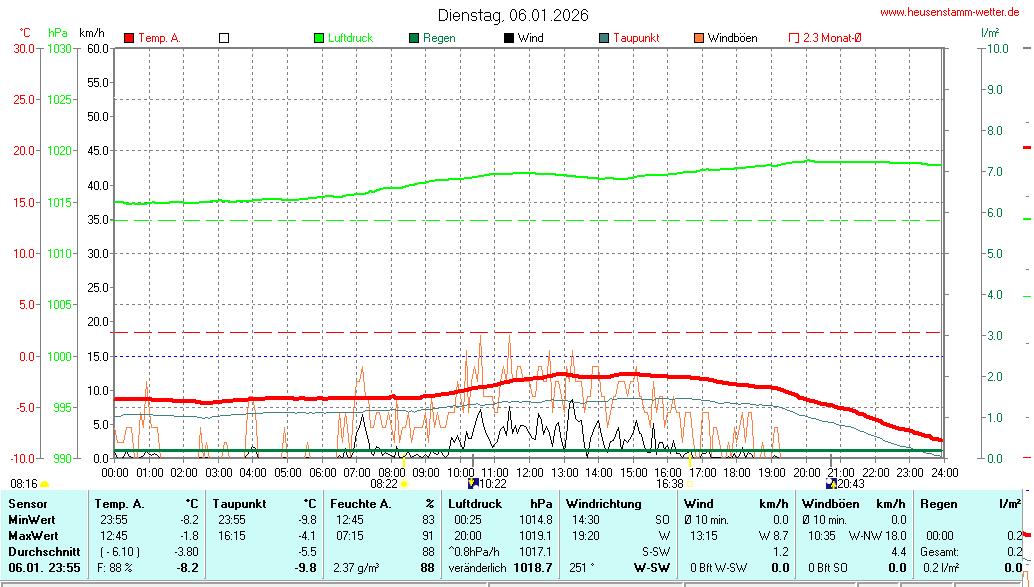Click the sunrise icon next to 08:22
This screenshot has height=587, width=1034.
(x=405, y=484)
